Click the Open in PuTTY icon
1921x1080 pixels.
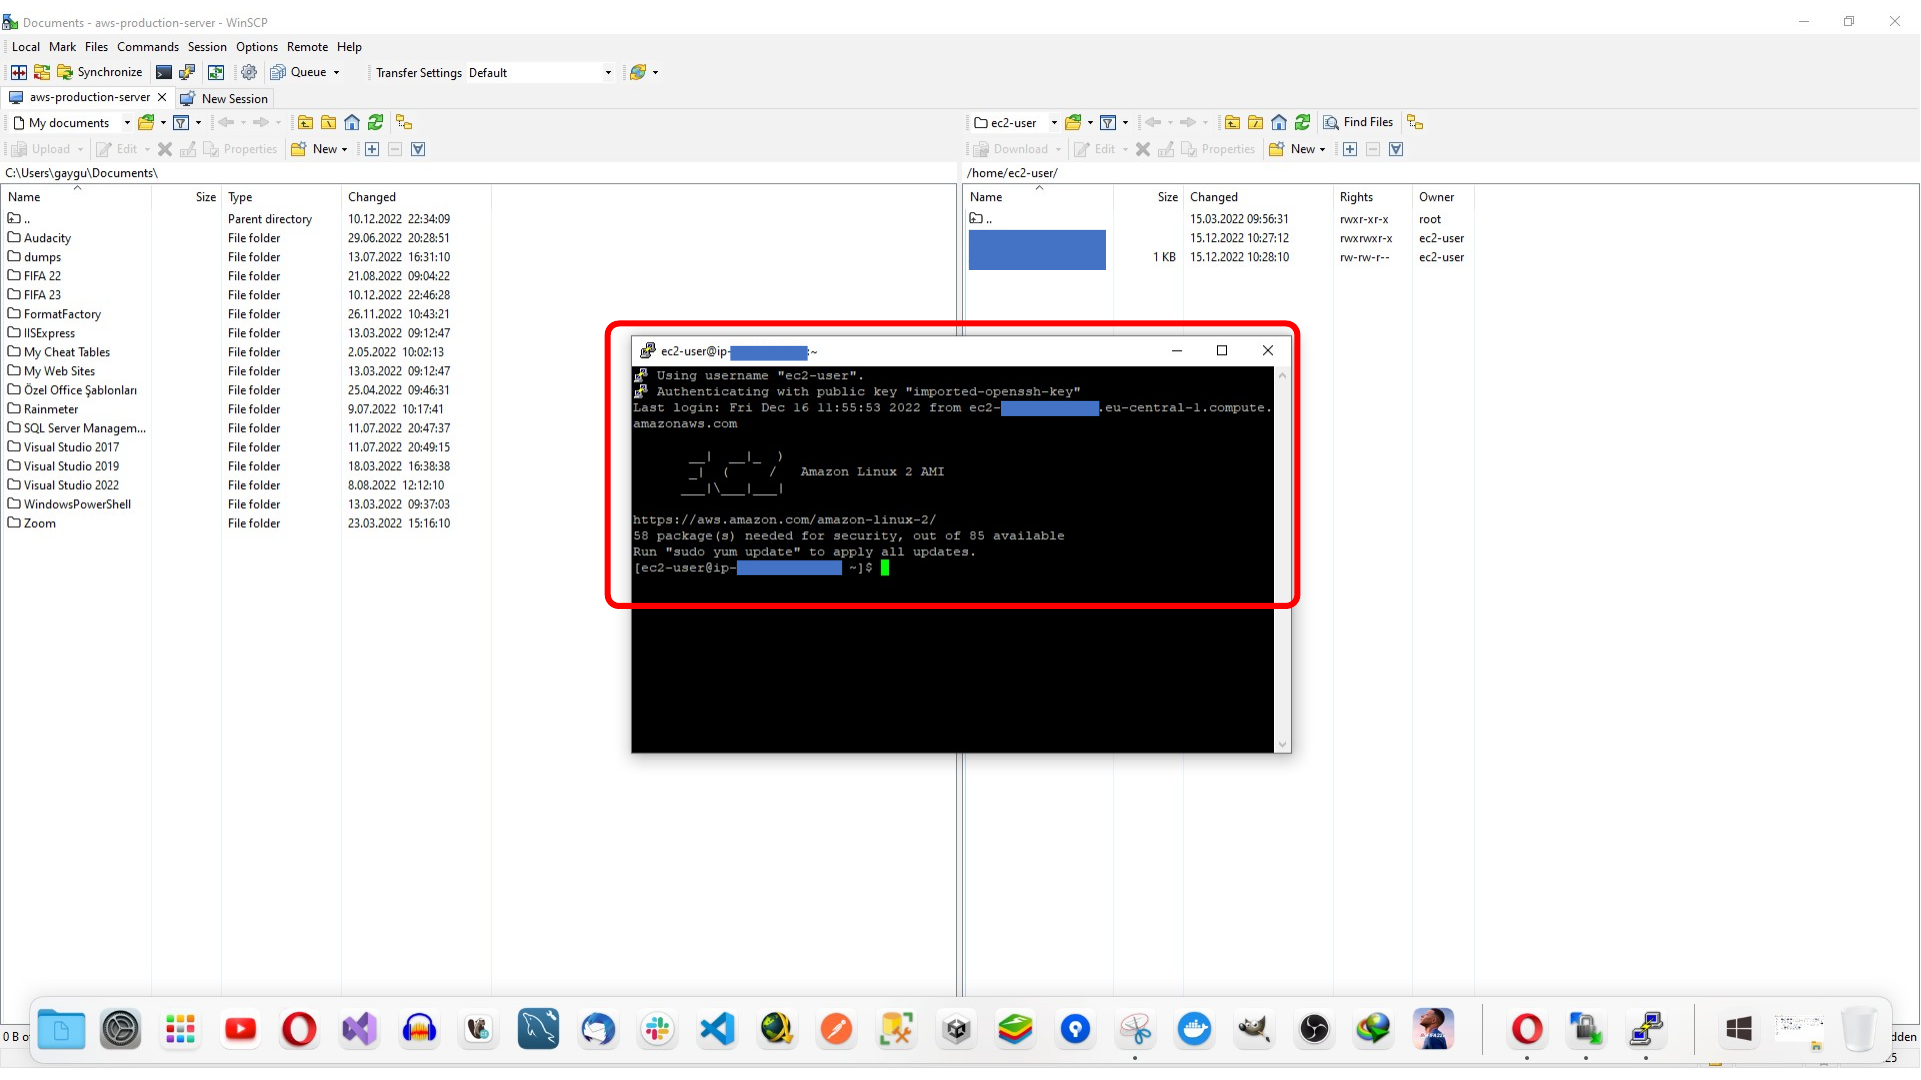point(187,72)
